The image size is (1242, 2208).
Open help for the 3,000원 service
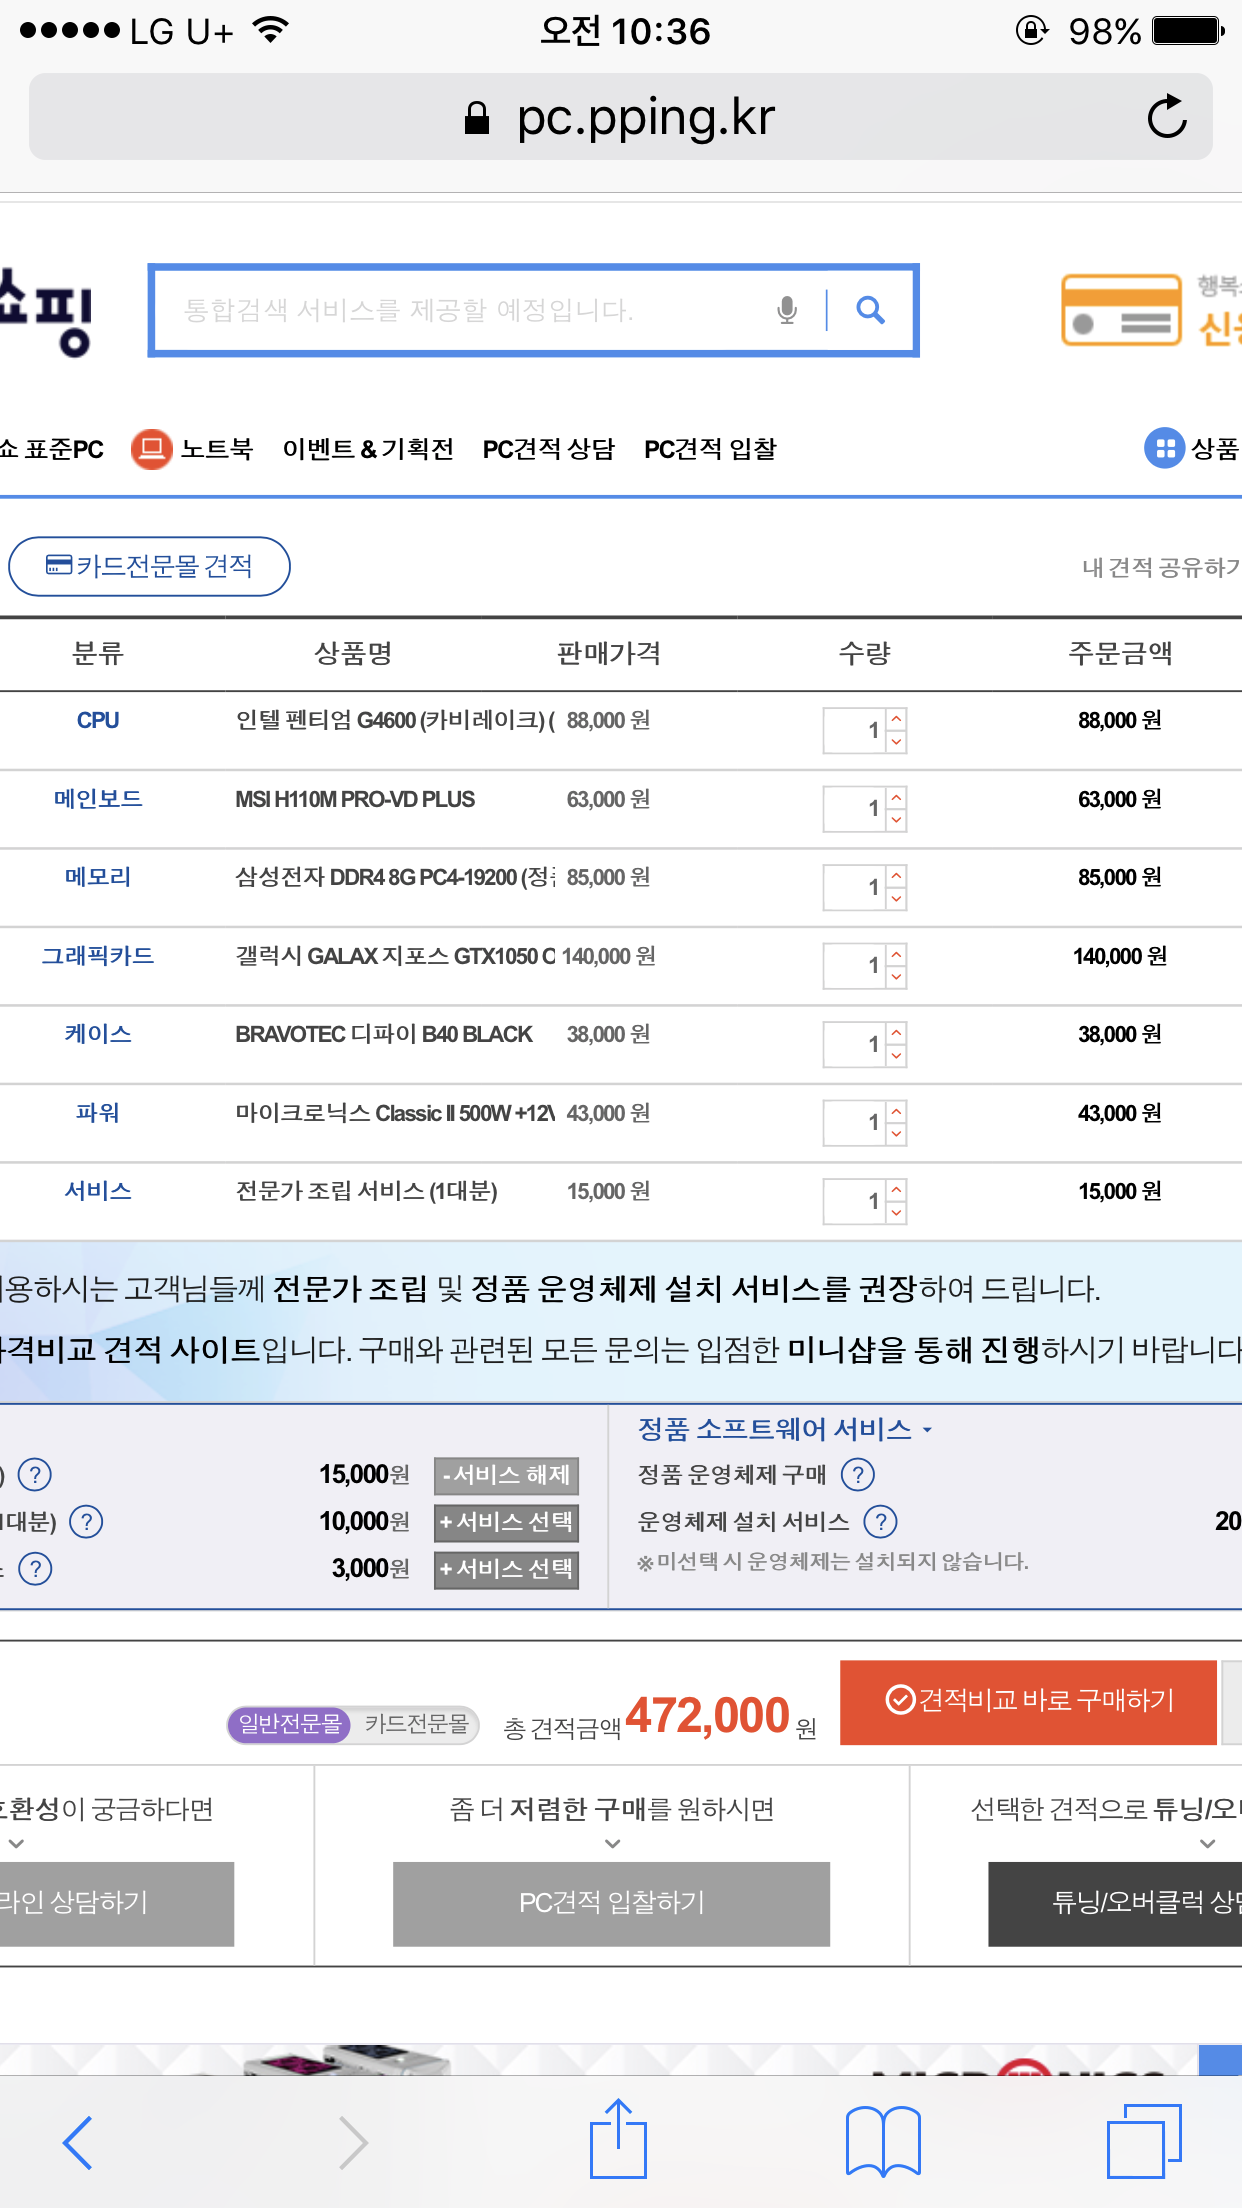point(35,1568)
